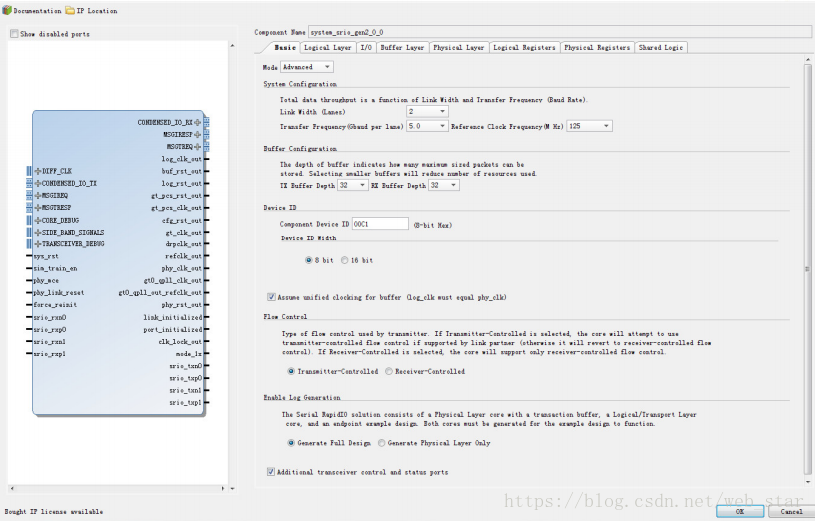Open the IP Location folder icon

(x=70, y=10)
